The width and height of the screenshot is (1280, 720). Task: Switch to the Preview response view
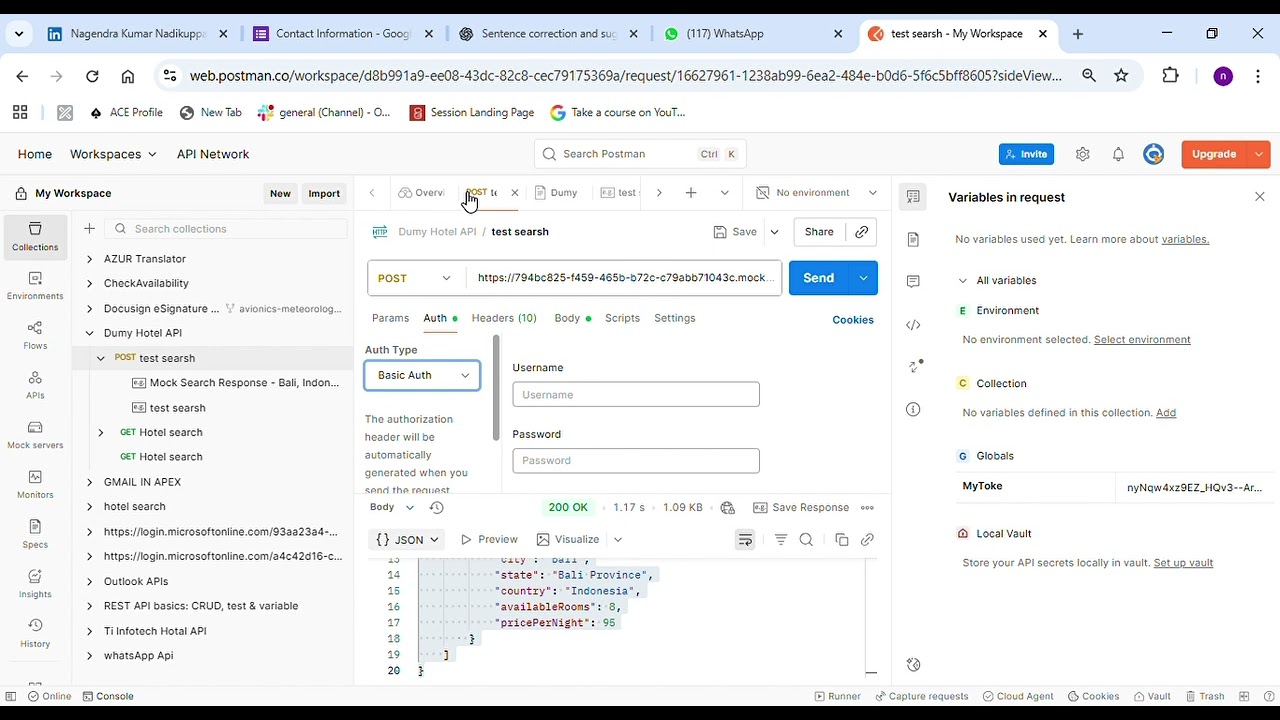pos(489,540)
